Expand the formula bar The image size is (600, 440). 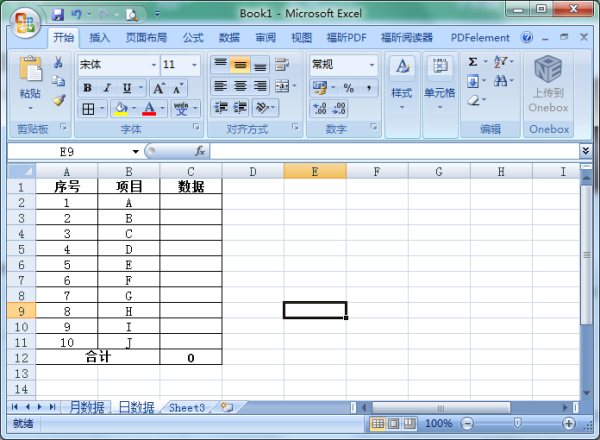(x=585, y=151)
